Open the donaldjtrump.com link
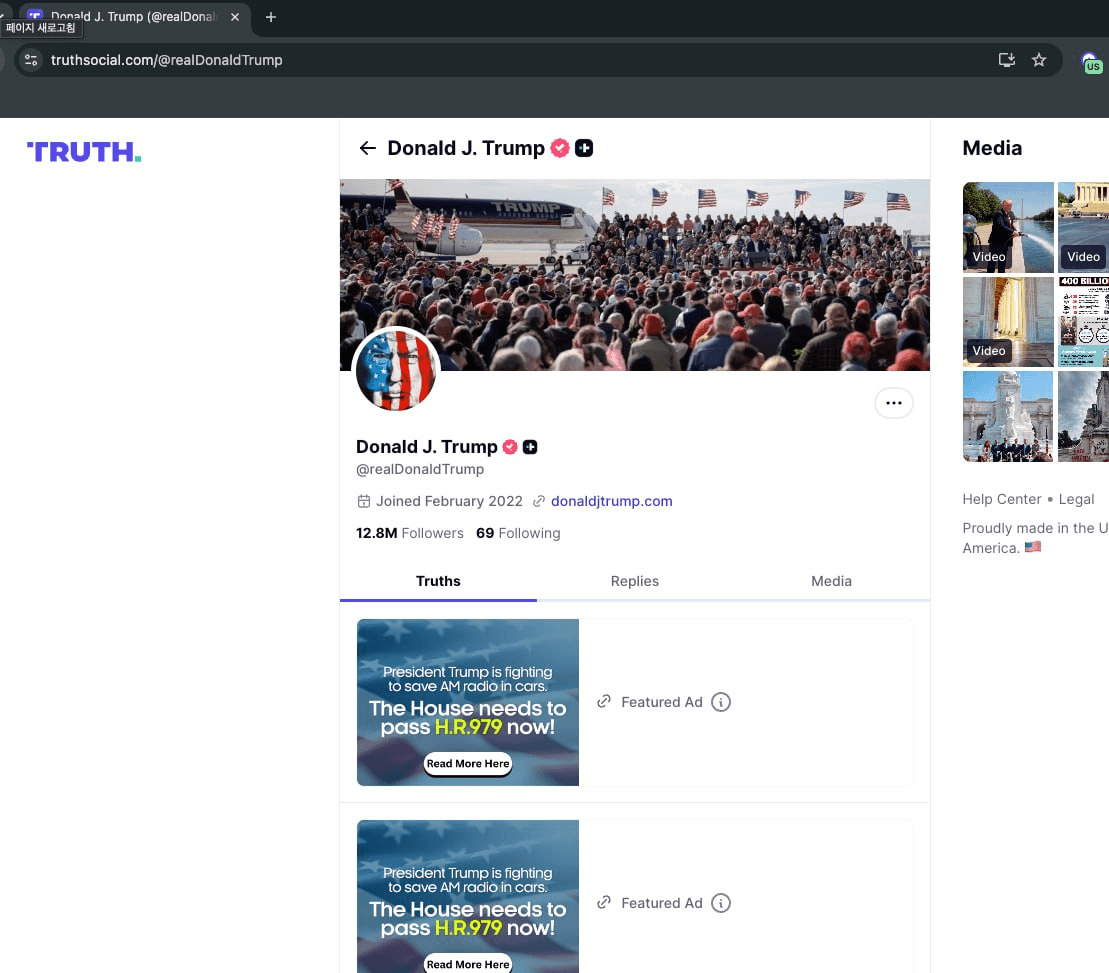Screen dimensions: 1109x973 [x=611, y=501]
